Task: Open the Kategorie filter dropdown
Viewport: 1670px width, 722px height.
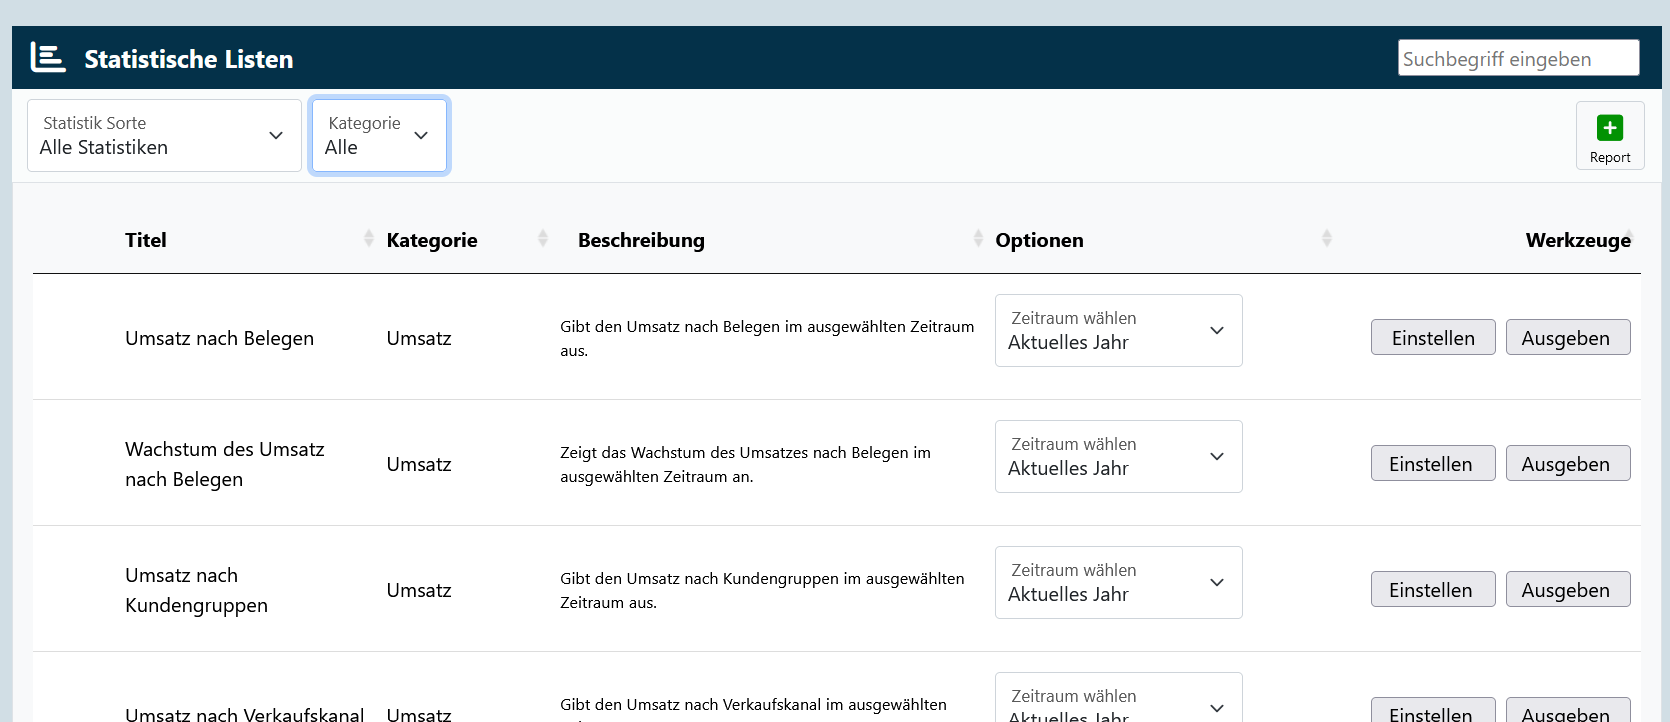Action: [379, 136]
